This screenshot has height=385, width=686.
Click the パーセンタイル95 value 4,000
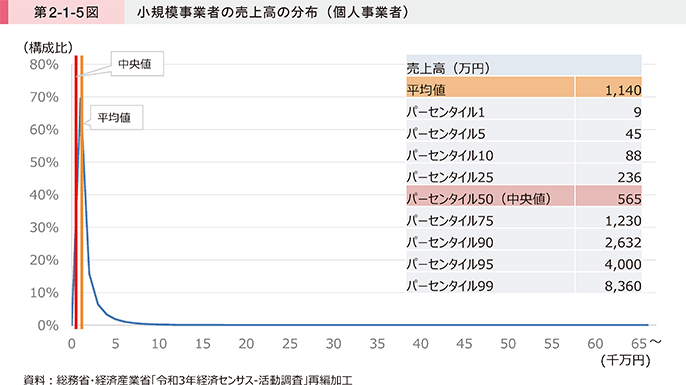coord(623,264)
